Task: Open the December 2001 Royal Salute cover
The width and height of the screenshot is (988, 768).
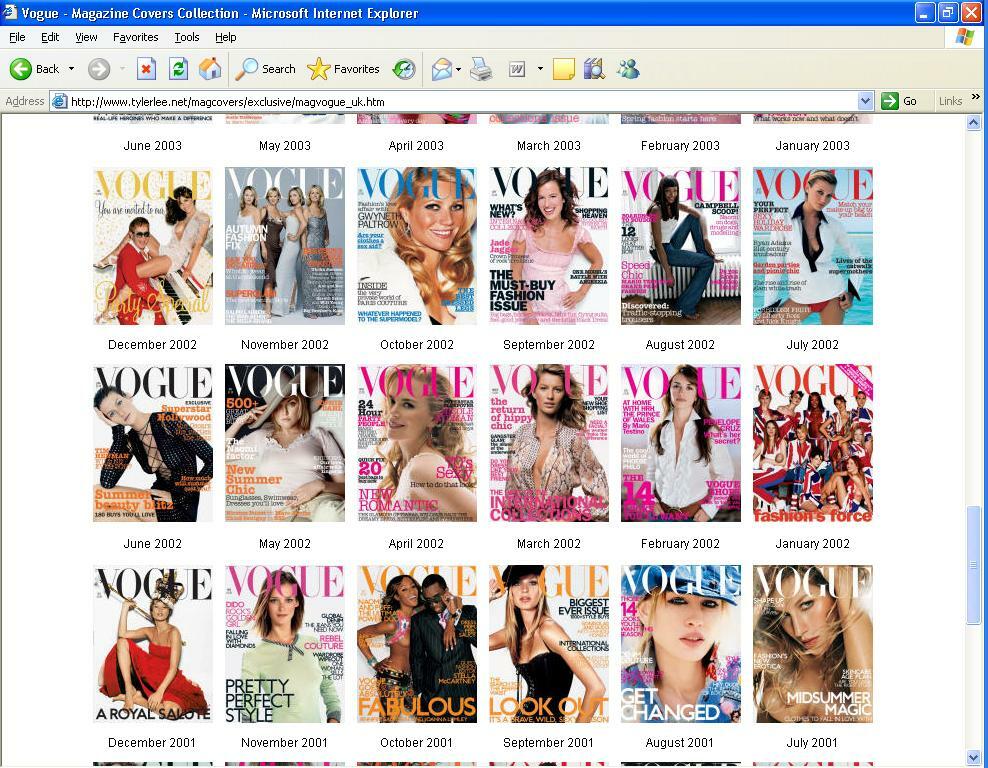Action: [x=152, y=644]
